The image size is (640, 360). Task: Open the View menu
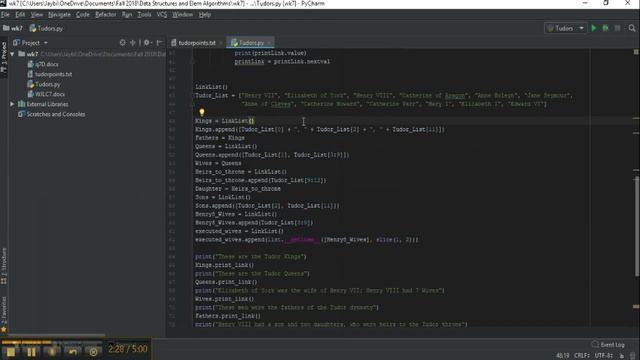pyautogui.click(x=37, y=14)
